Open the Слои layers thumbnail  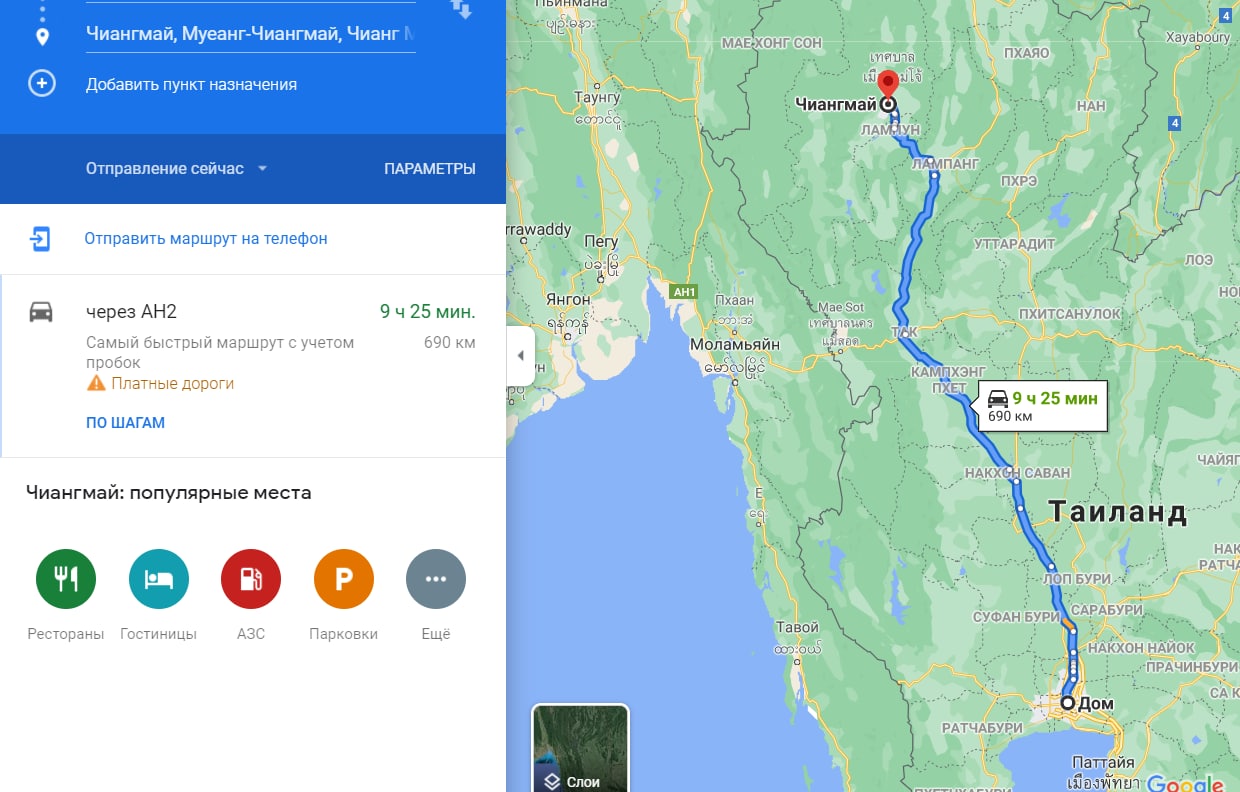click(580, 748)
